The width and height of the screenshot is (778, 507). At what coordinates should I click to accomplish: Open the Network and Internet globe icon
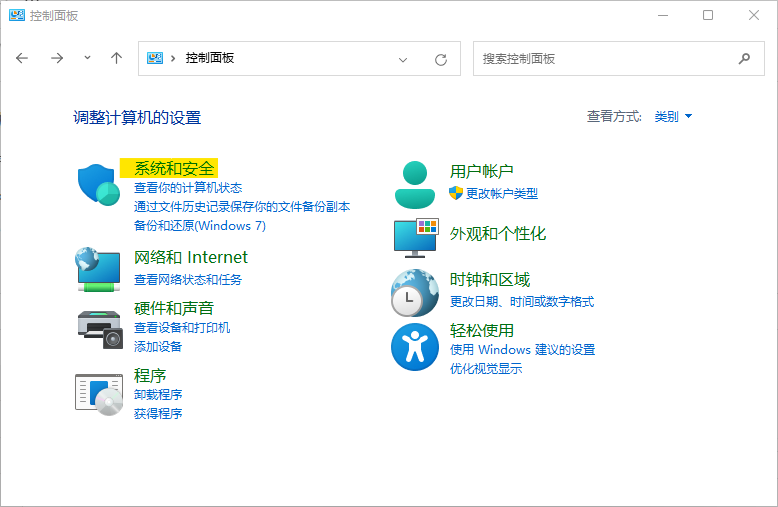(x=98, y=268)
